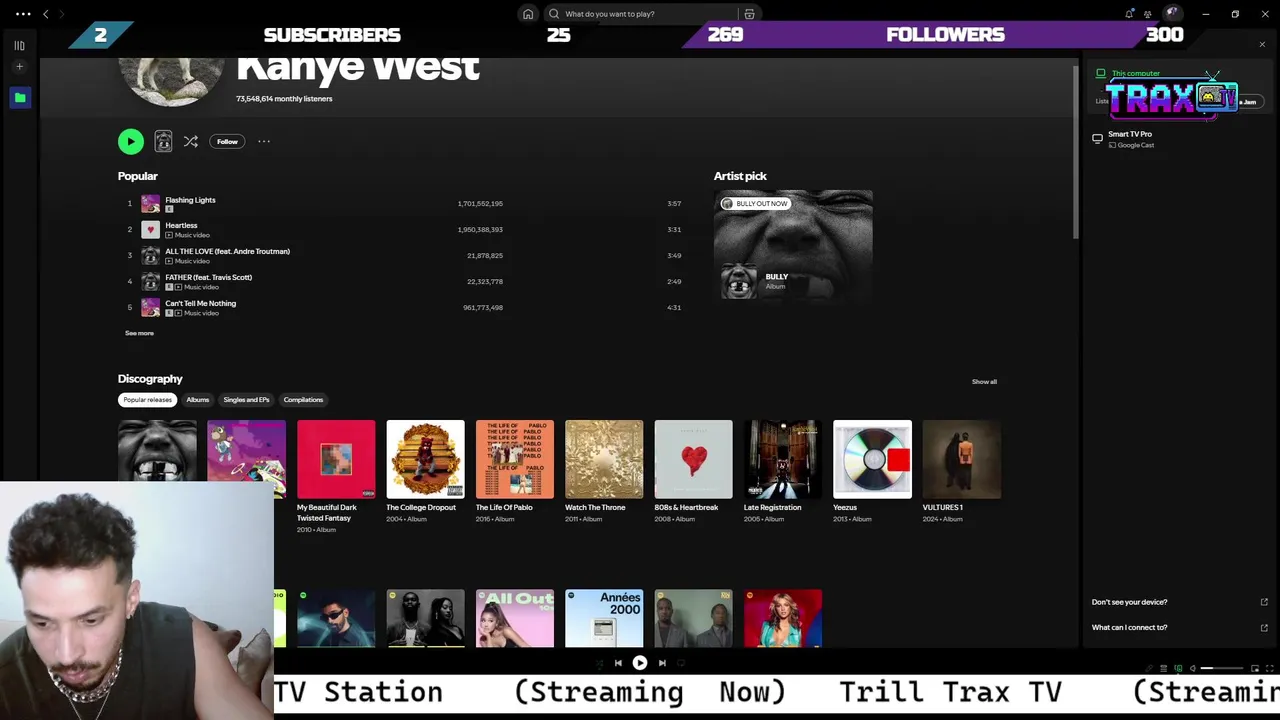Click the Spotify Home icon
This screenshot has height=720, width=1280.
(x=527, y=14)
